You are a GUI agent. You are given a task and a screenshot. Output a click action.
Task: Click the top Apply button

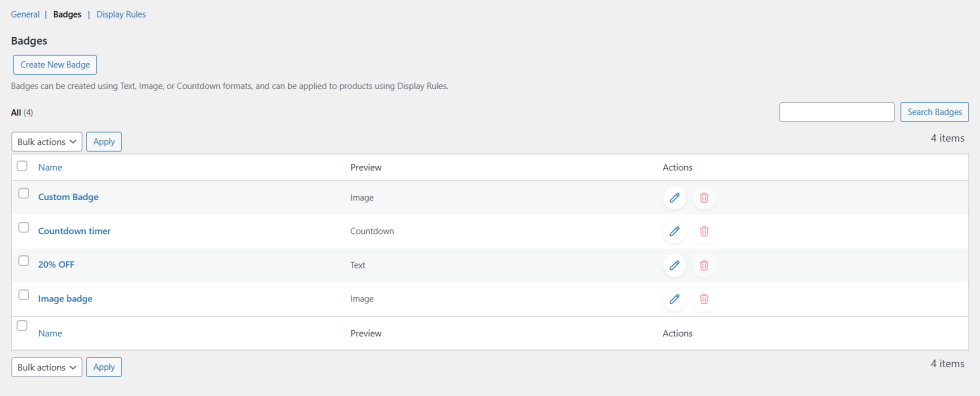(x=104, y=142)
